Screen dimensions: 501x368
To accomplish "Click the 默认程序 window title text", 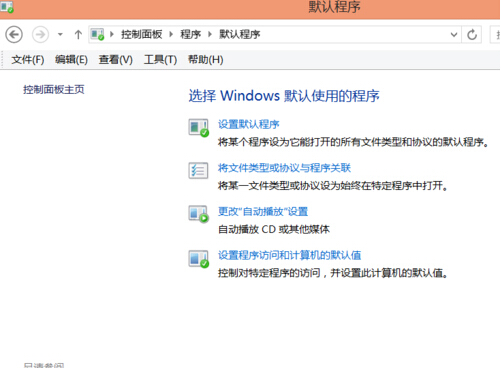I will point(334,7).
